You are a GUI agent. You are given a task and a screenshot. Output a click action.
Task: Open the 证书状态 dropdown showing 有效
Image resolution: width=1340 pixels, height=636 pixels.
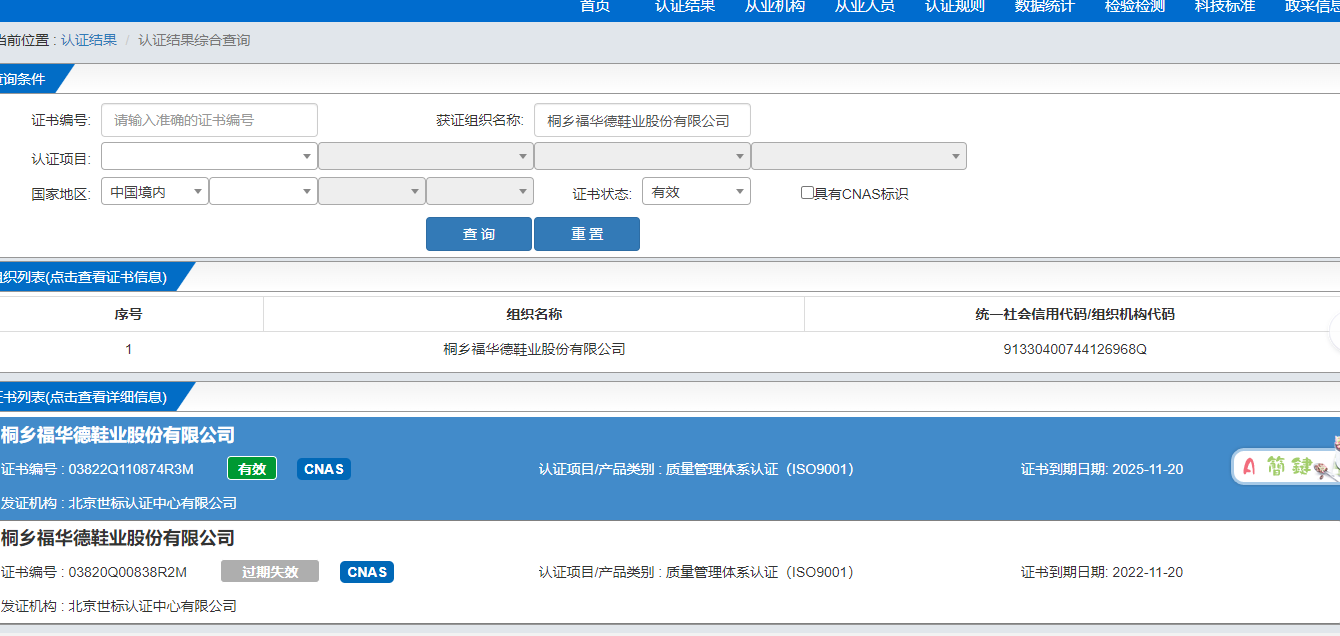(696, 191)
